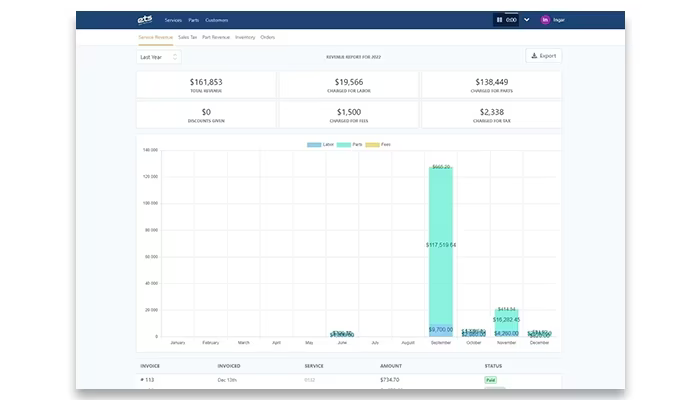Click the download icon on Export
Viewport: 700px width, 400px height.
(534, 56)
